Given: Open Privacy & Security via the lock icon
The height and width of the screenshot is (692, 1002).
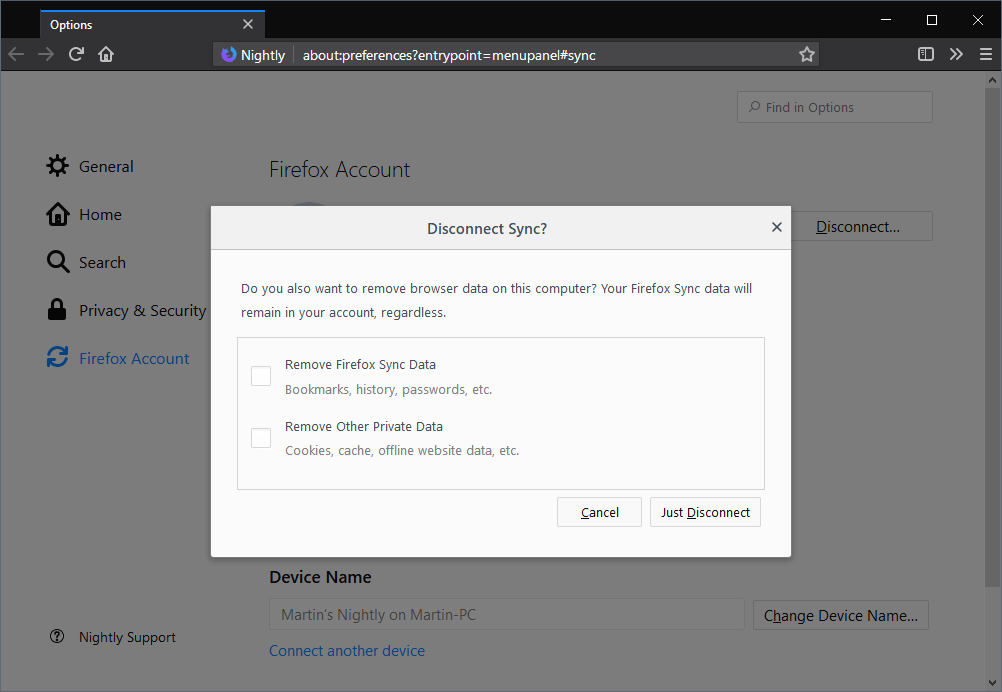Looking at the screenshot, I should pyautogui.click(x=57, y=309).
